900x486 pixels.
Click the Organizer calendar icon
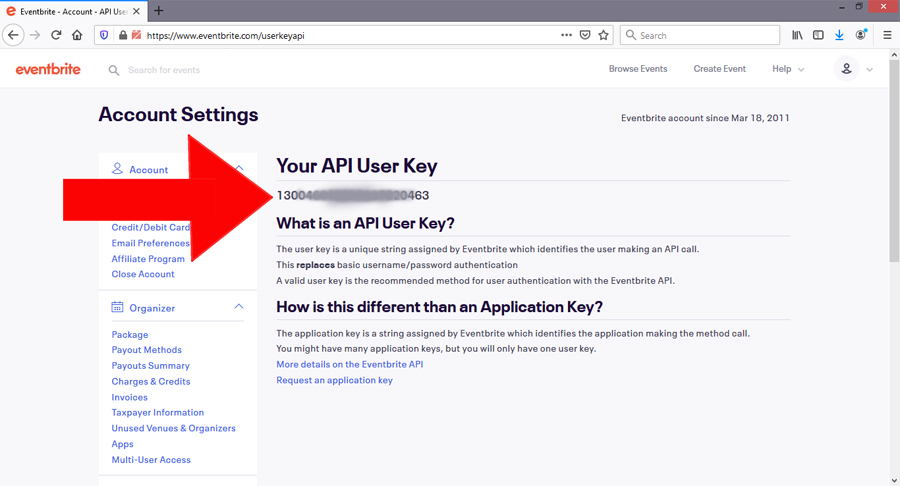coord(117,307)
